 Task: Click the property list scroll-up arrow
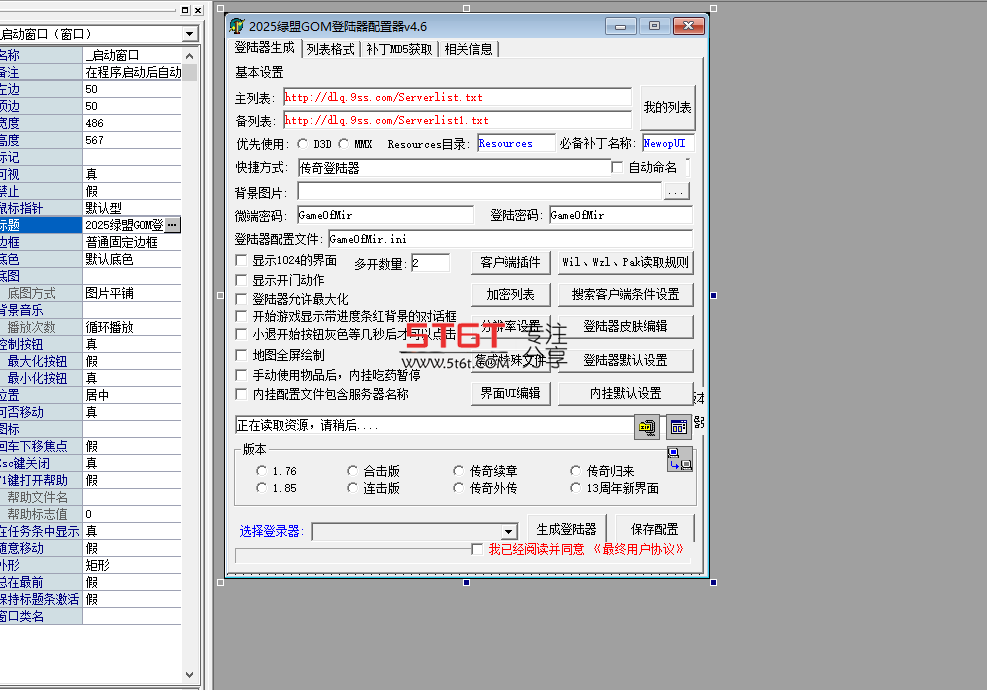click(x=189, y=55)
